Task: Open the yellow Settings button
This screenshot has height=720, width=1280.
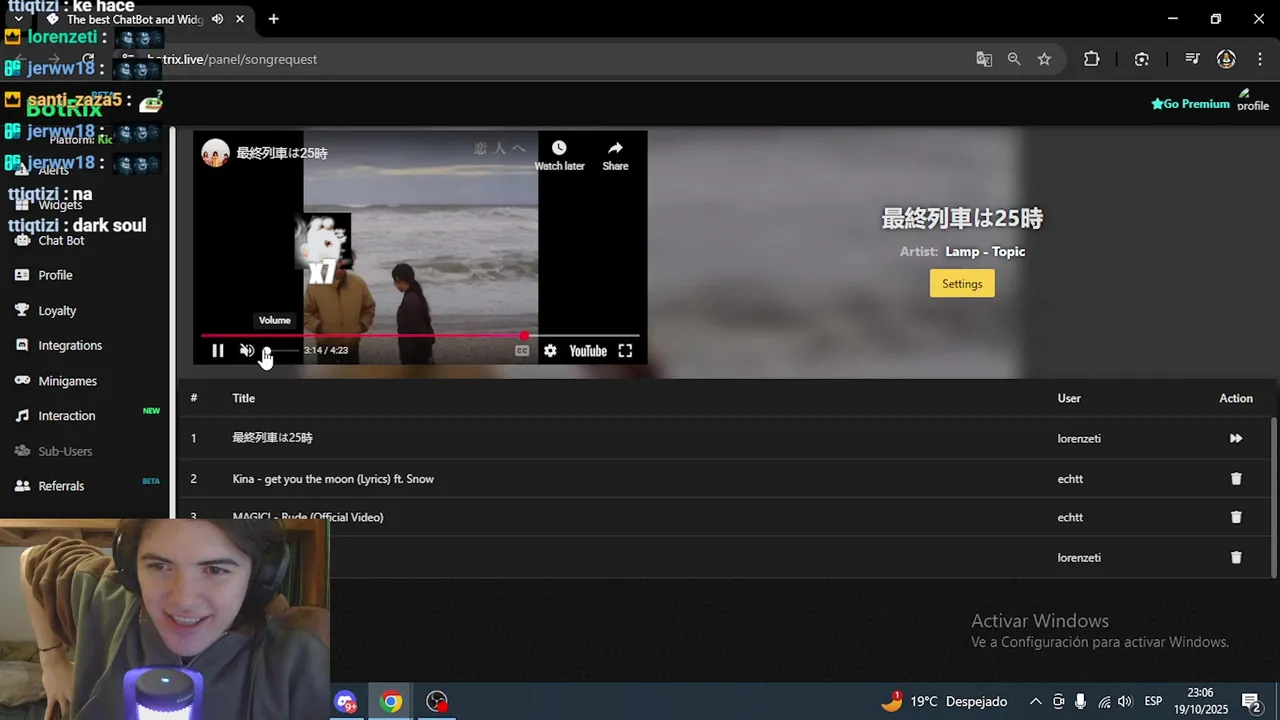Action: click(x=962, y=284)
